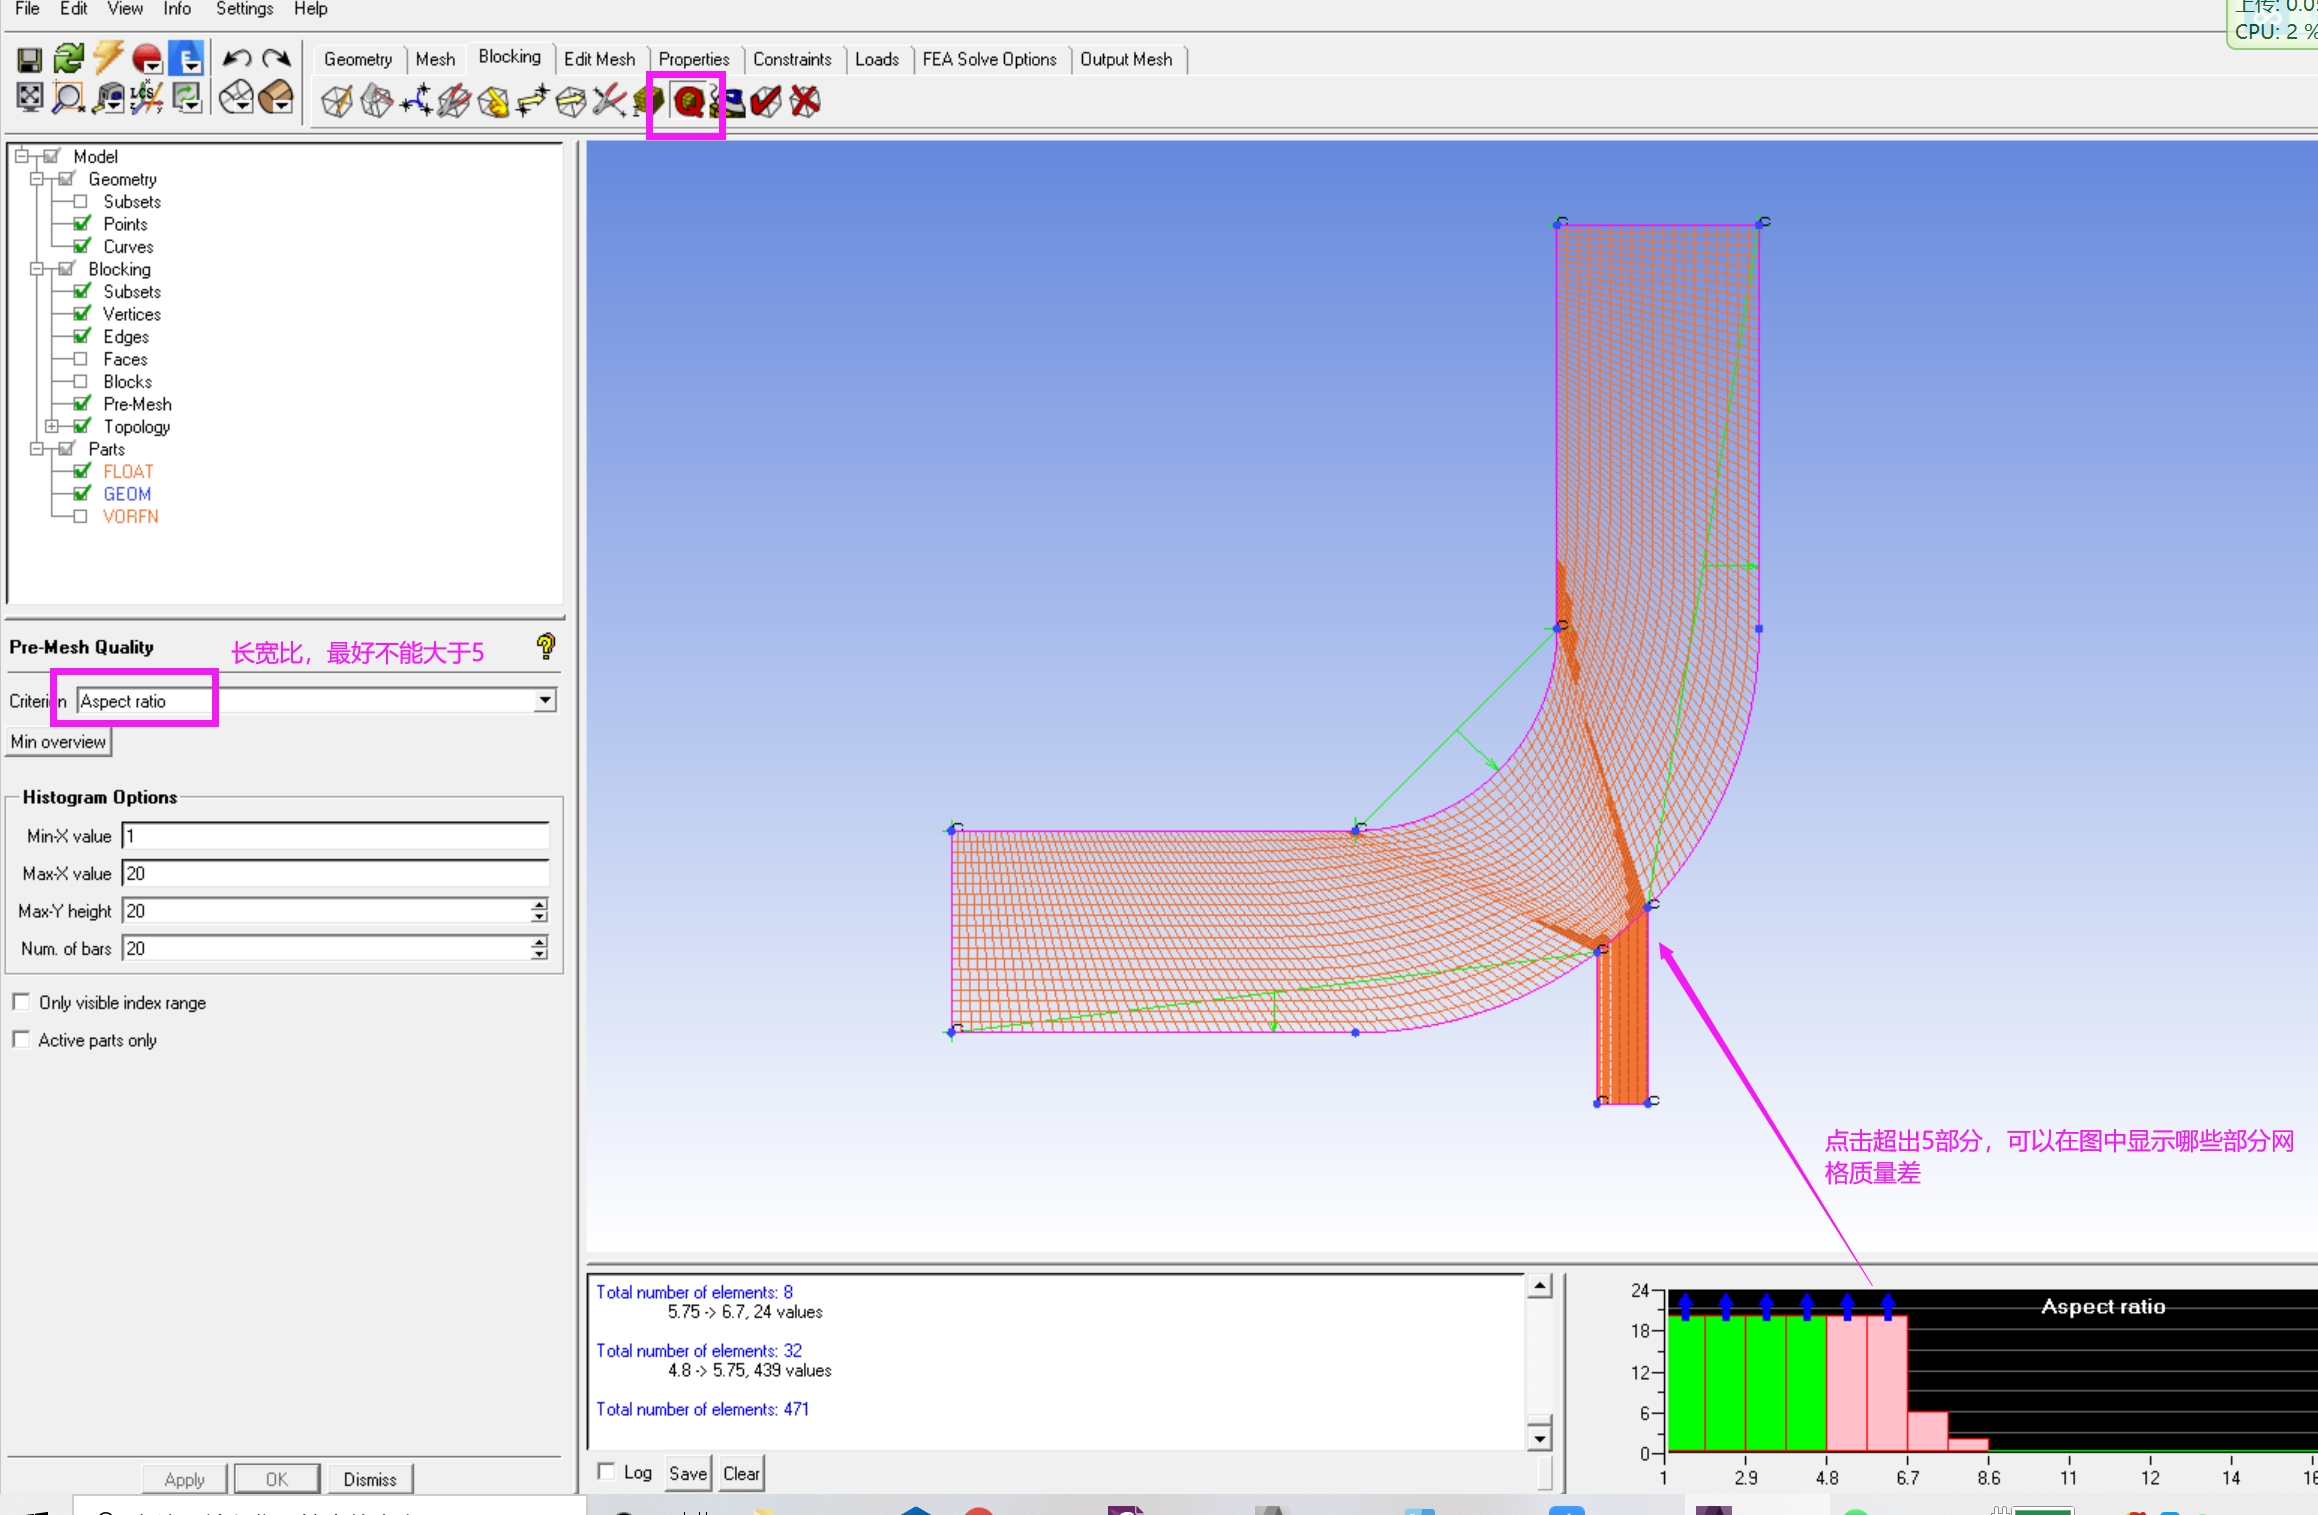Image resolution: width=2318 pixels, height=1515 pixels.
Task: Enable Only visible index range
Action: pos(21,1002)
